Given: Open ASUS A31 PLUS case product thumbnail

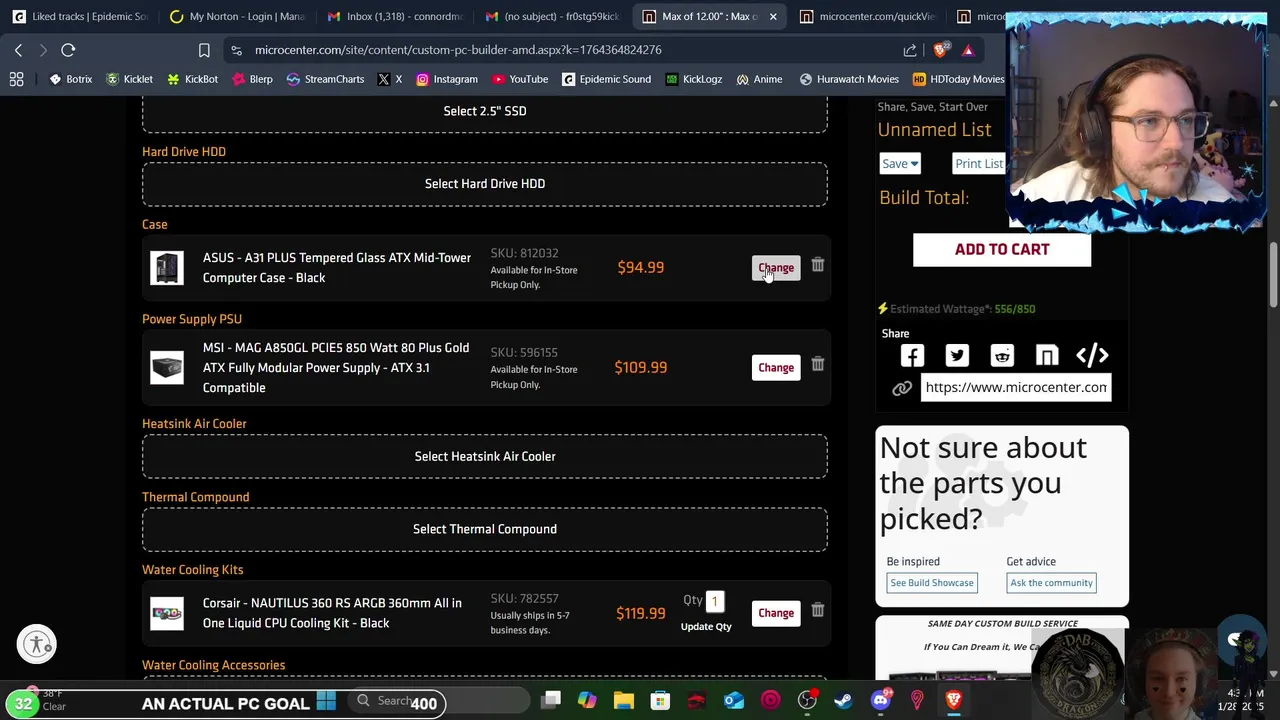Looking at the screenshot, I should (x=167, y=268).
